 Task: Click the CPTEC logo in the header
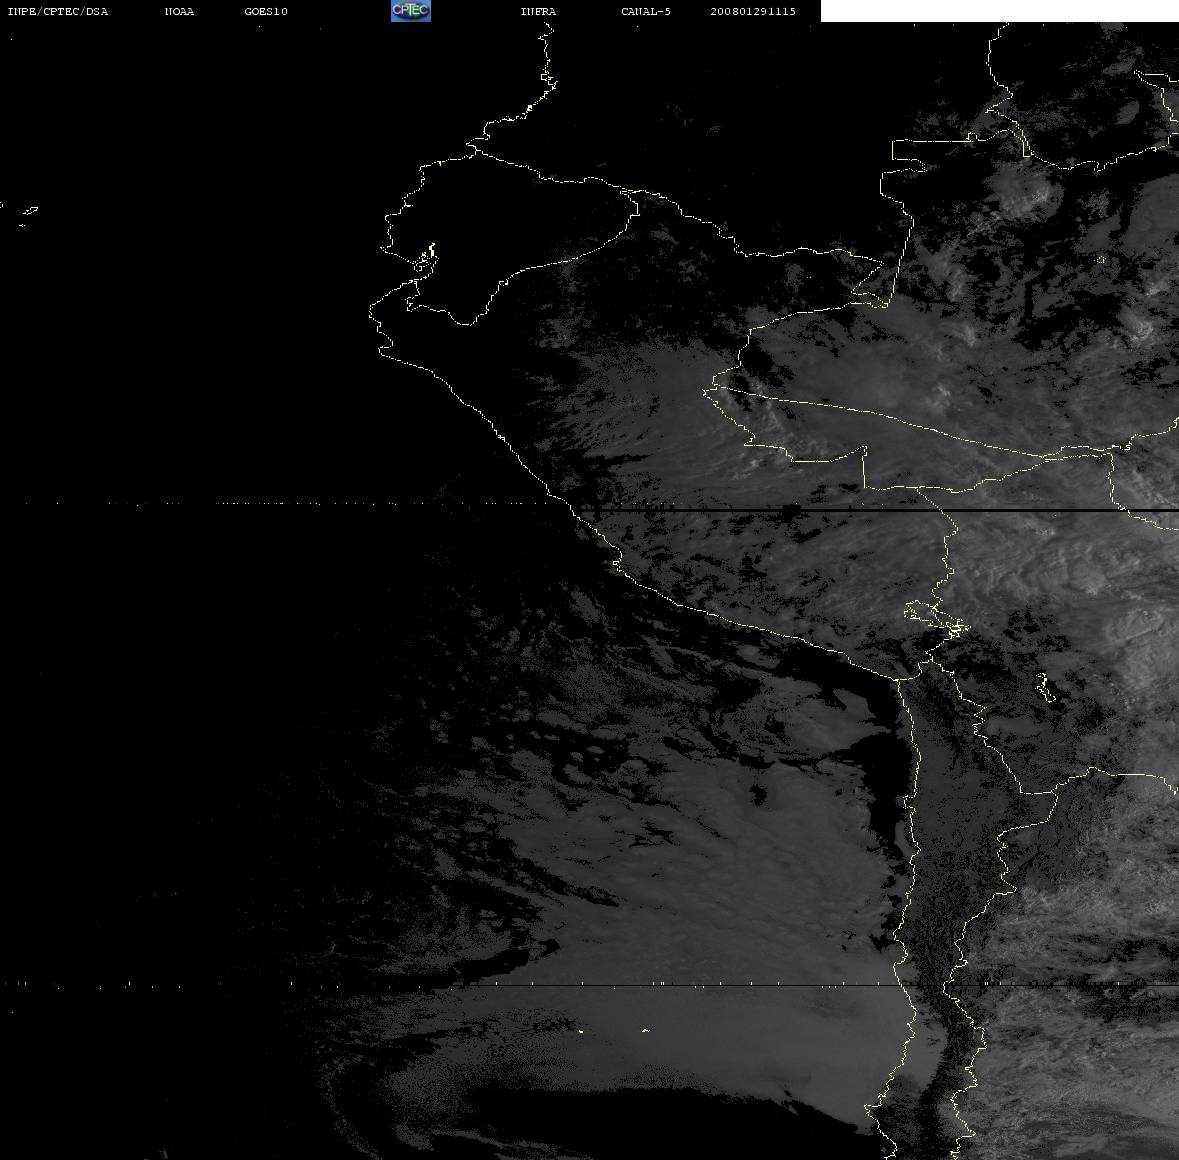pos(411,11)
